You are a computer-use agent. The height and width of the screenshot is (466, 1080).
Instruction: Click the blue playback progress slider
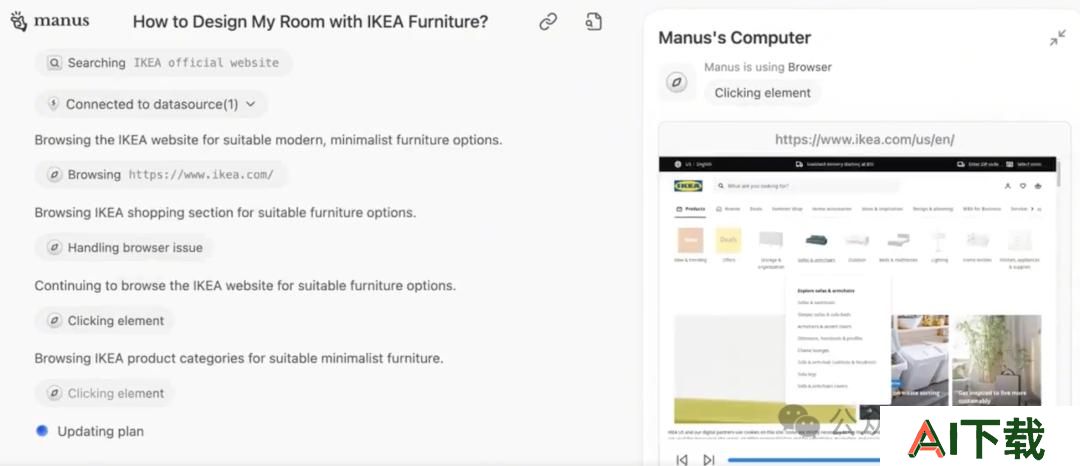(803, 459)
